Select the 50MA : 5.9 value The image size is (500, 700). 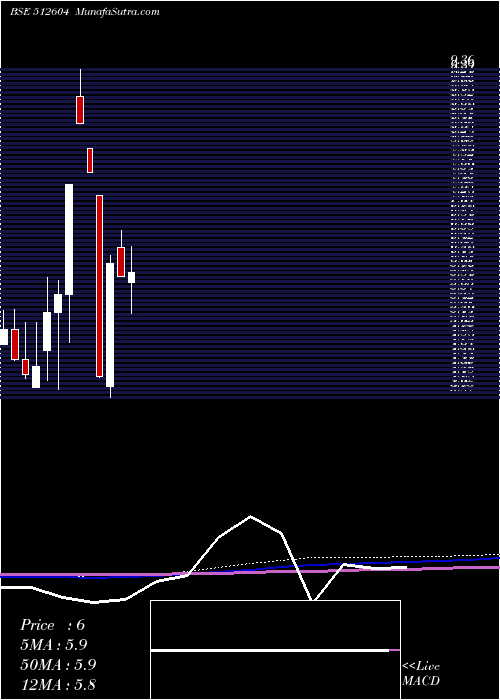pyautogui.click(x=58, y=665)
